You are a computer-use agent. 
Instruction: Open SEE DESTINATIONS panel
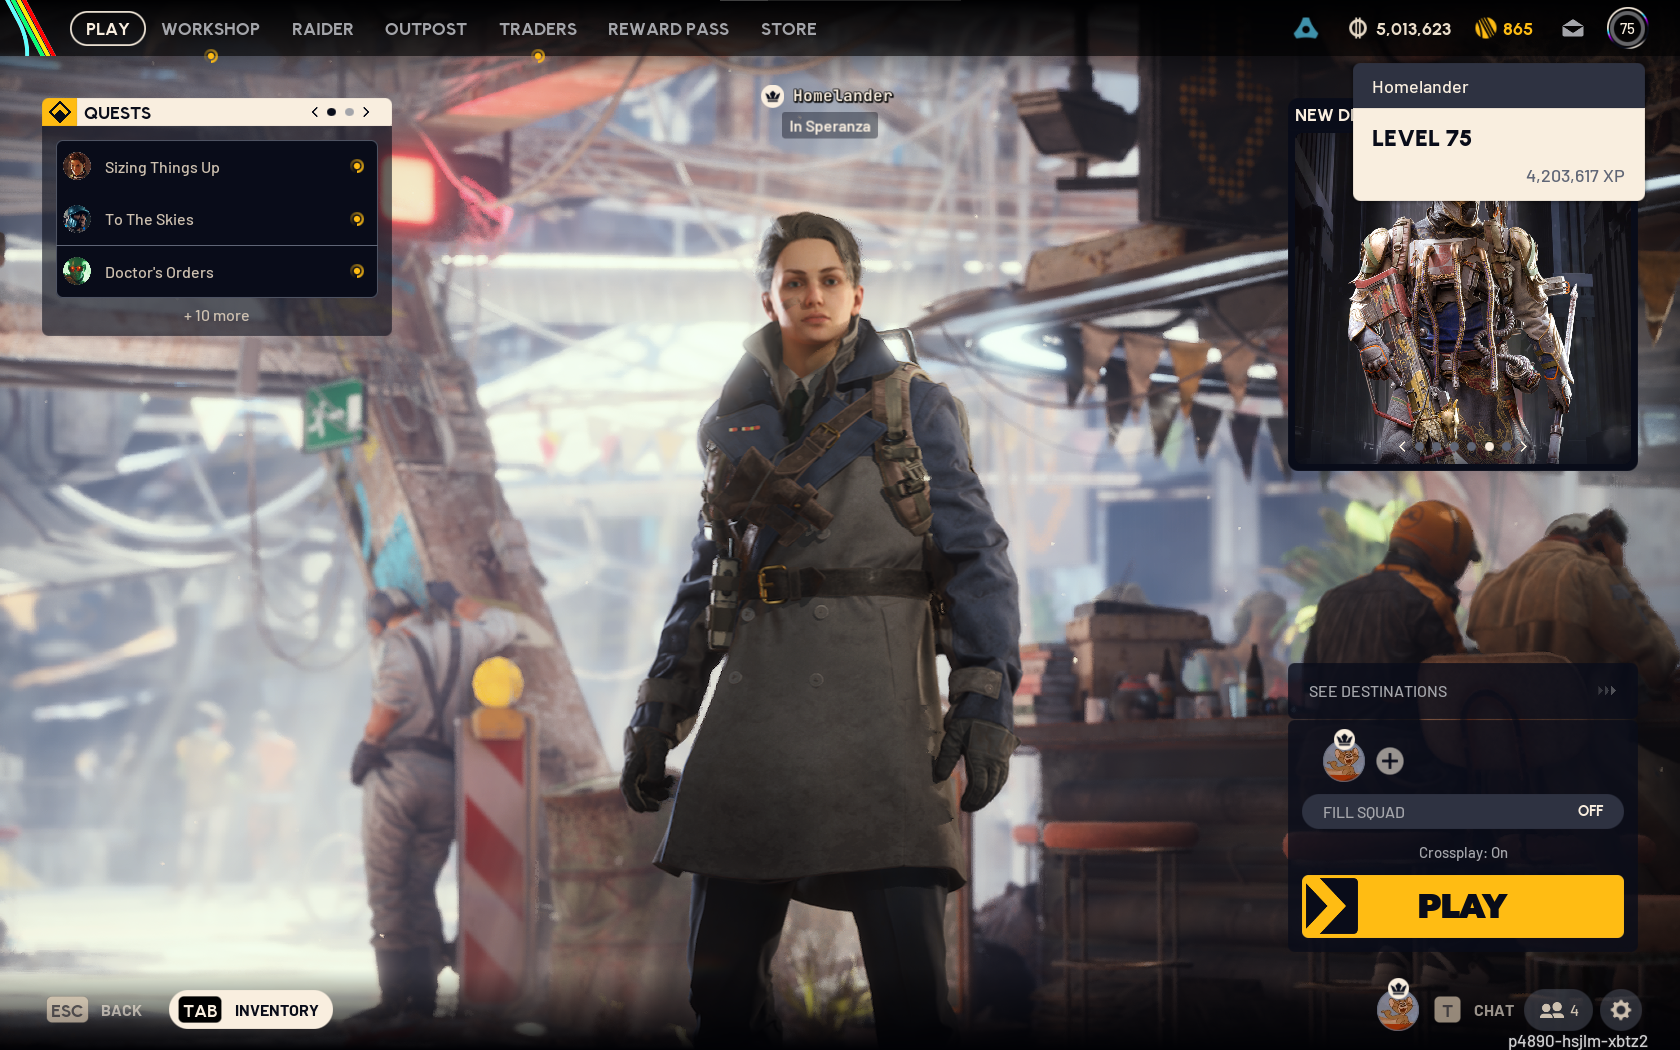pyautogui.click(x=1463, y=691)
